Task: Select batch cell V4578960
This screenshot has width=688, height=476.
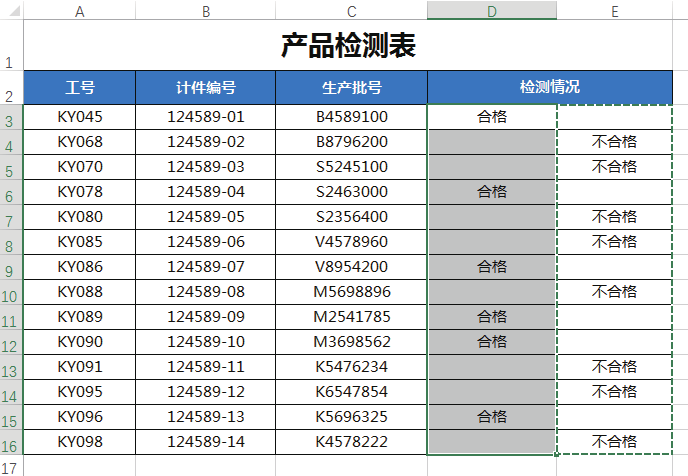Action: click(351, 242)
